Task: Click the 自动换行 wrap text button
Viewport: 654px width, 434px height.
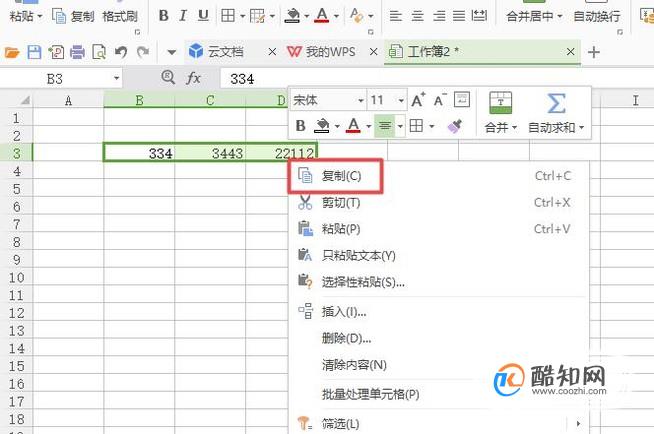Action: pos(597,16)
